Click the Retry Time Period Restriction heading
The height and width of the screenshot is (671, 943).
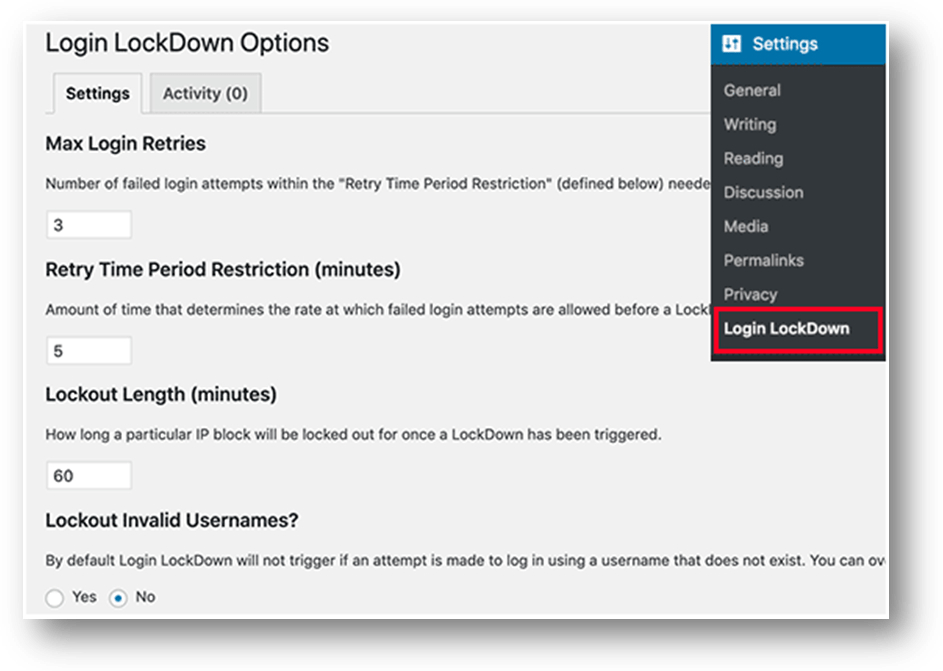coord(223,269)
